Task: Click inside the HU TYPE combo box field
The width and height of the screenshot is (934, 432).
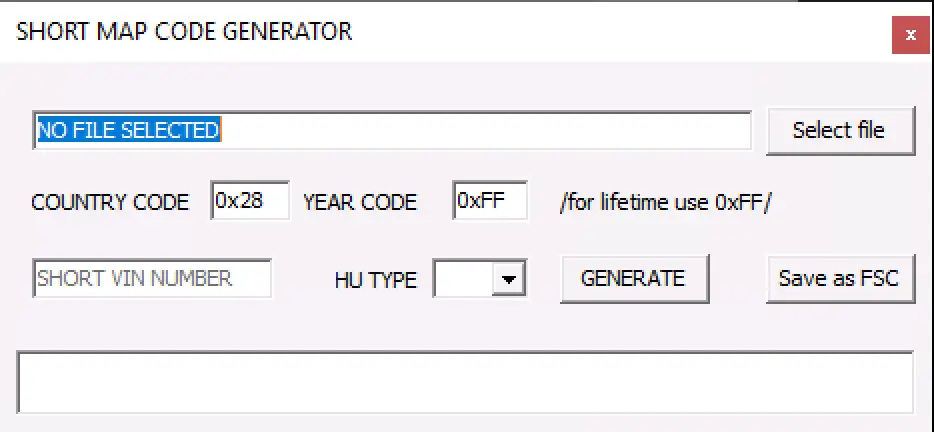Action: click(463, 280)
